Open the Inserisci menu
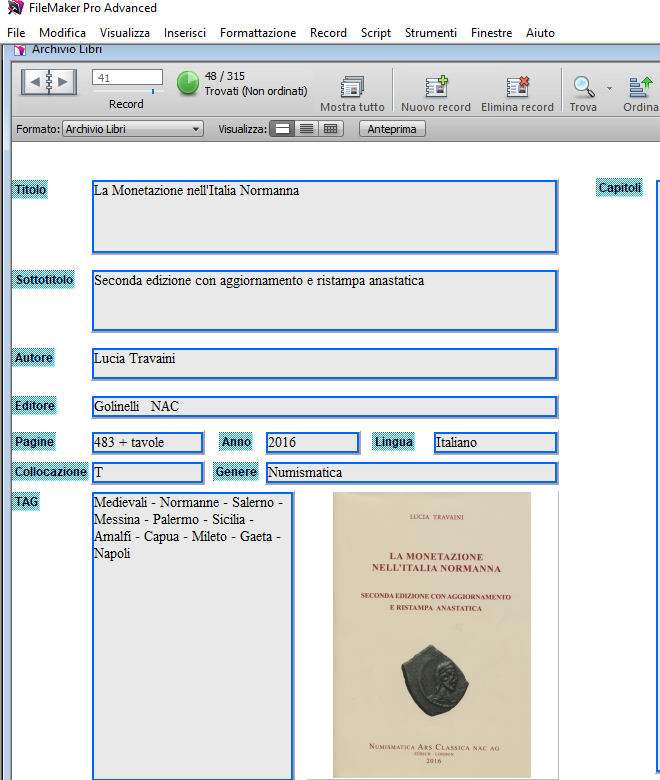The width and height of the screenshot is (660, 780). click(185, 33)
